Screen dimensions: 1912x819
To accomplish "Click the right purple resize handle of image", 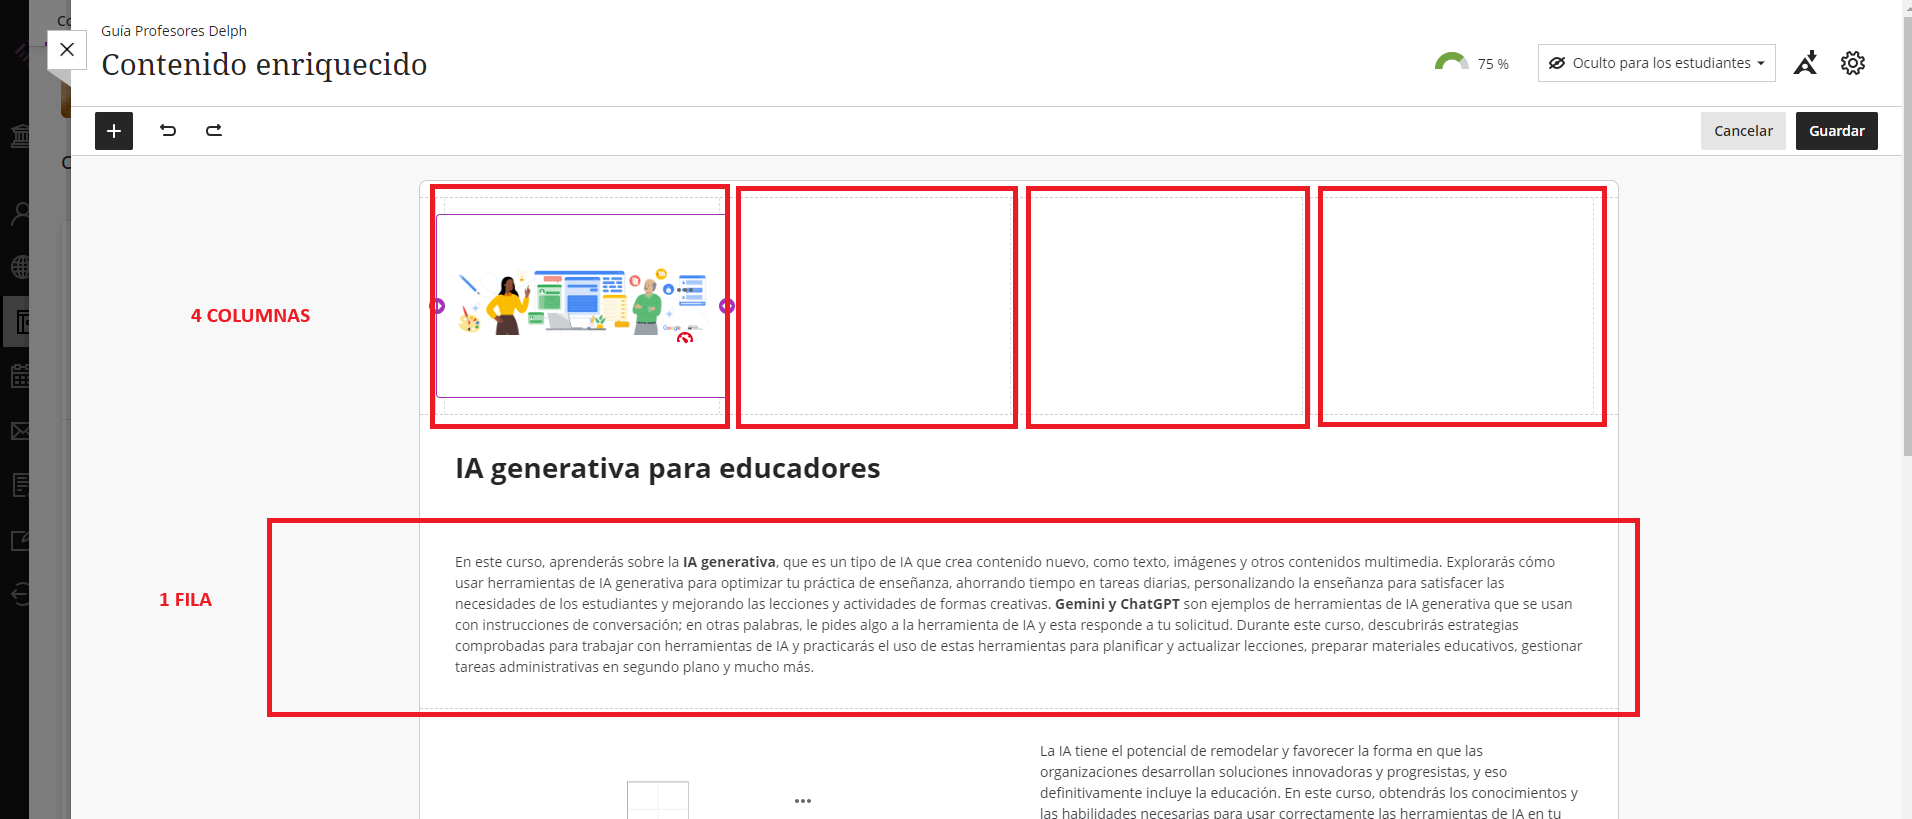I will [x=727, y=306].
